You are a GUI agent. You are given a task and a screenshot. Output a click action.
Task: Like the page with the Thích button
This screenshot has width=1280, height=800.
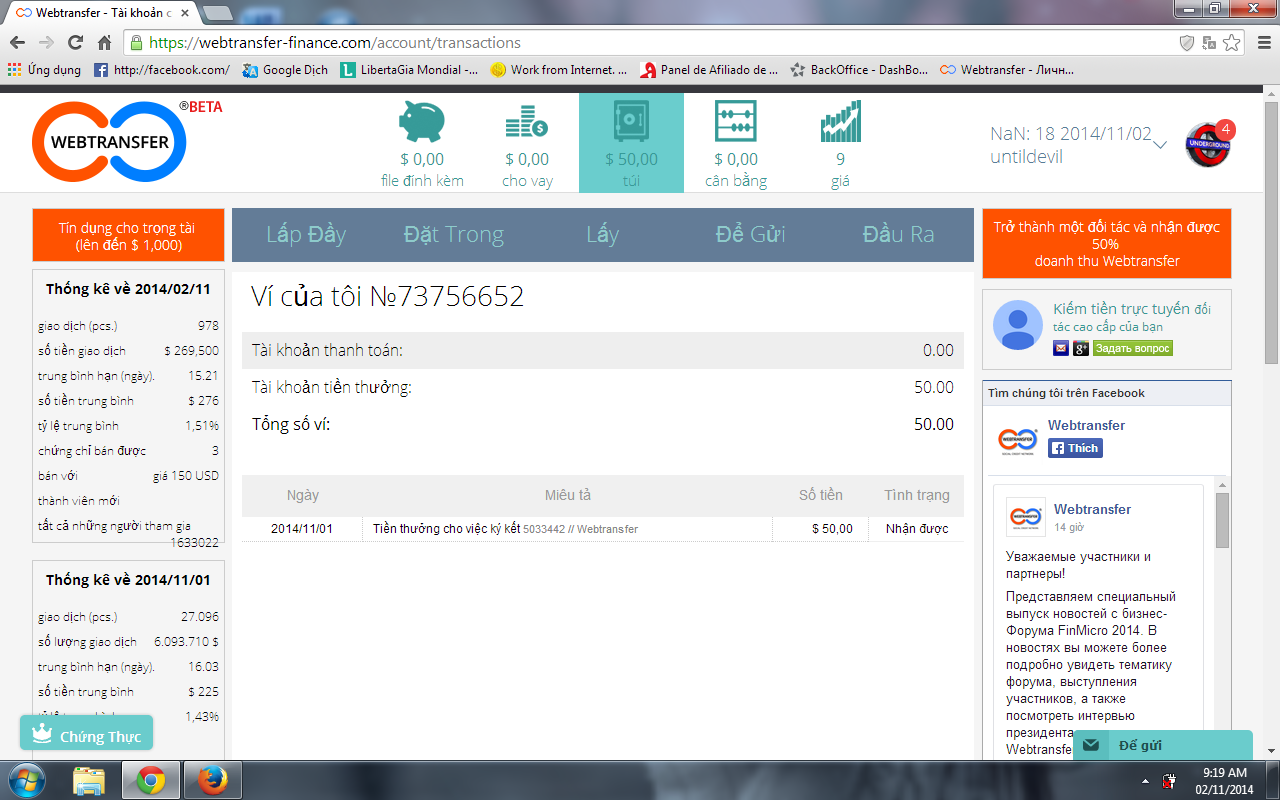coord(1075,448)
